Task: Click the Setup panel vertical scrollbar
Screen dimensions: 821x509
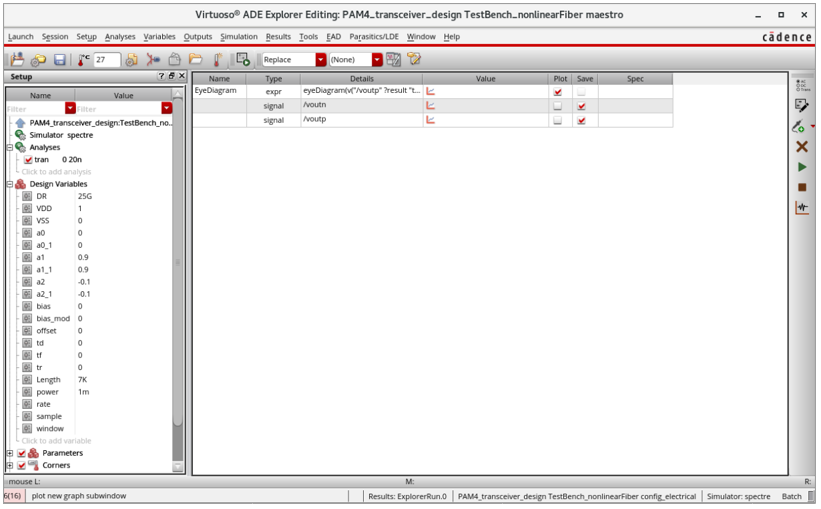Action: [x=178, y=262]
